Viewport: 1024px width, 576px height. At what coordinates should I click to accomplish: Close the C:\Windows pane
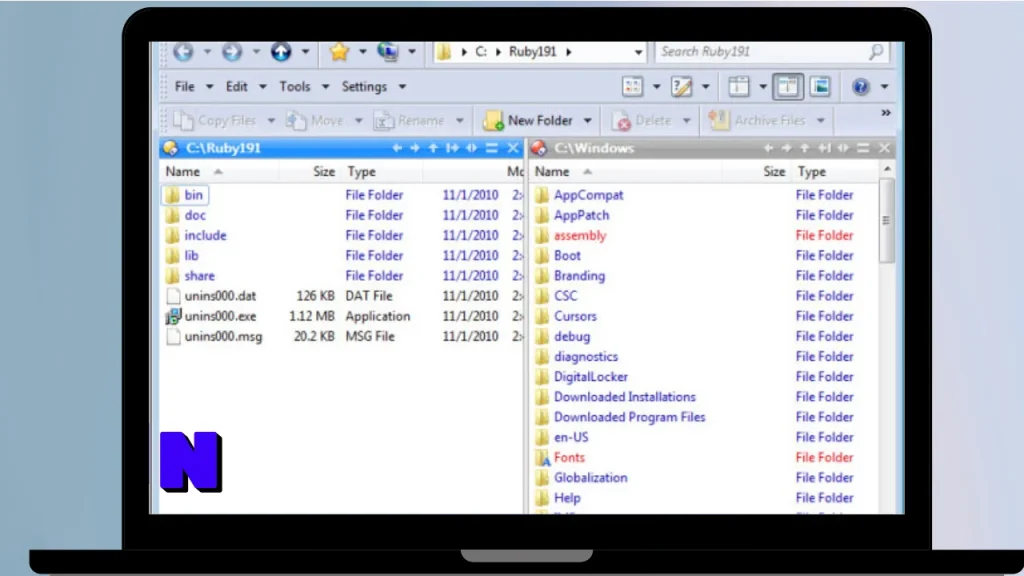click(884, 148)
